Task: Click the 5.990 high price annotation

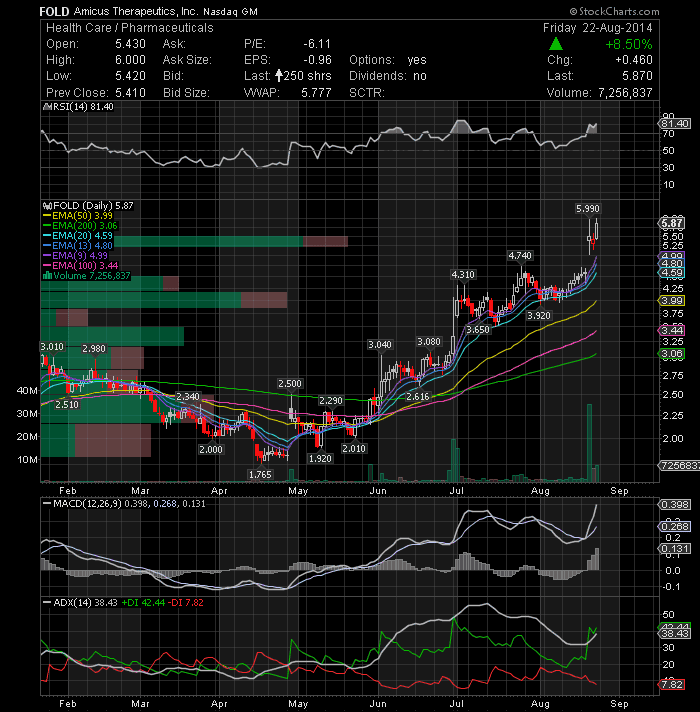Action: (587, 208)
